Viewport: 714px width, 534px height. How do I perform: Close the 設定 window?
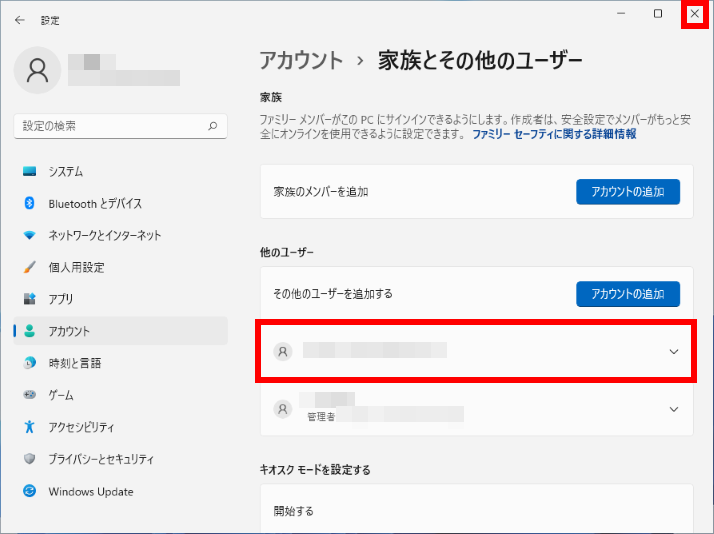tap(695, 14)
